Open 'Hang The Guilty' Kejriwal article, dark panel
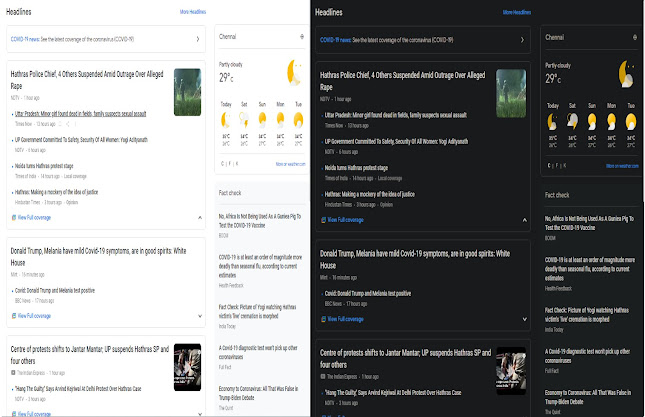 (x=393, y=393)
